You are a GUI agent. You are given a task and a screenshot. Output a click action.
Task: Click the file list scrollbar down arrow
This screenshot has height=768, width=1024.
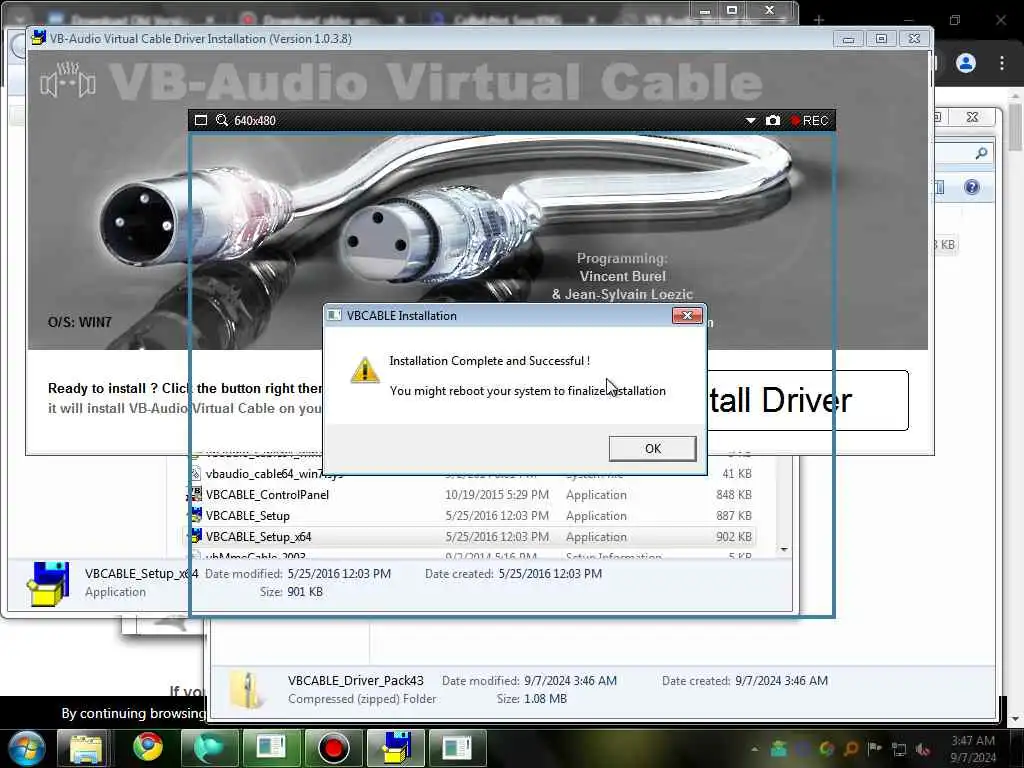coord(784,550)
